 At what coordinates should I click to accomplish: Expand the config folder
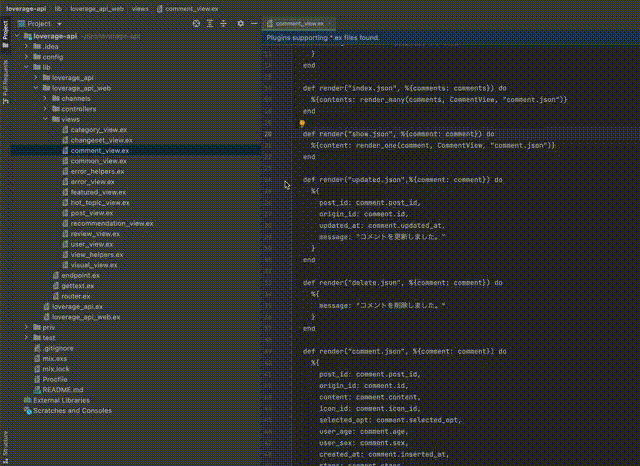[27, 57]
